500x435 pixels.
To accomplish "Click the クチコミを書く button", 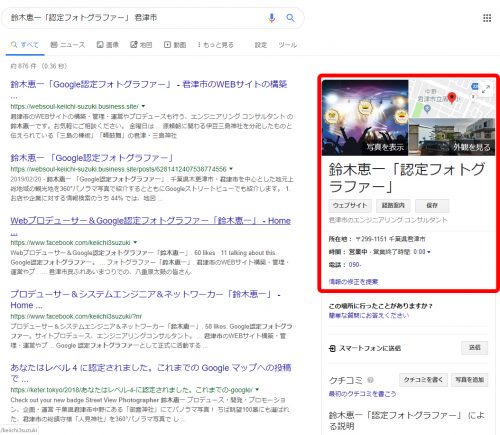I will pos(423,380).
